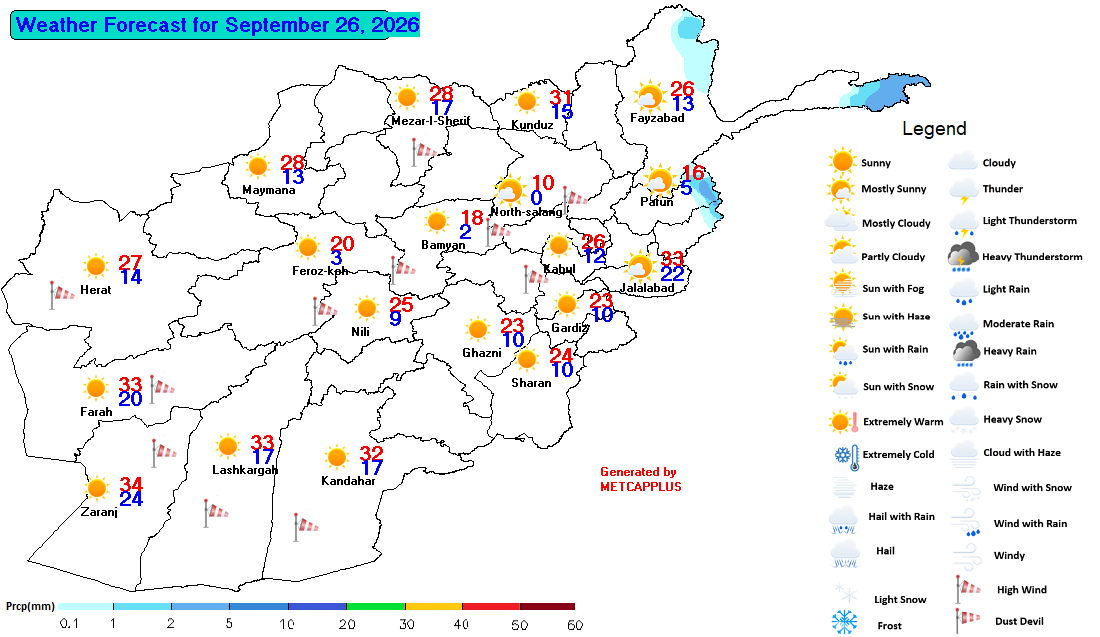Select the dark red precipitation scale segment

click(547, 606)
